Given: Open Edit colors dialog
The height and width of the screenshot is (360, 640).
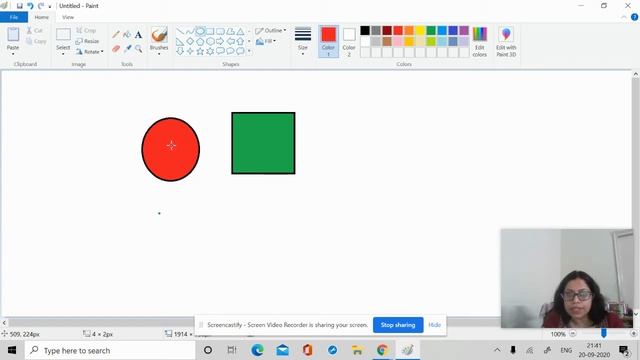Looking at the screenshot, I should (480, 42).
